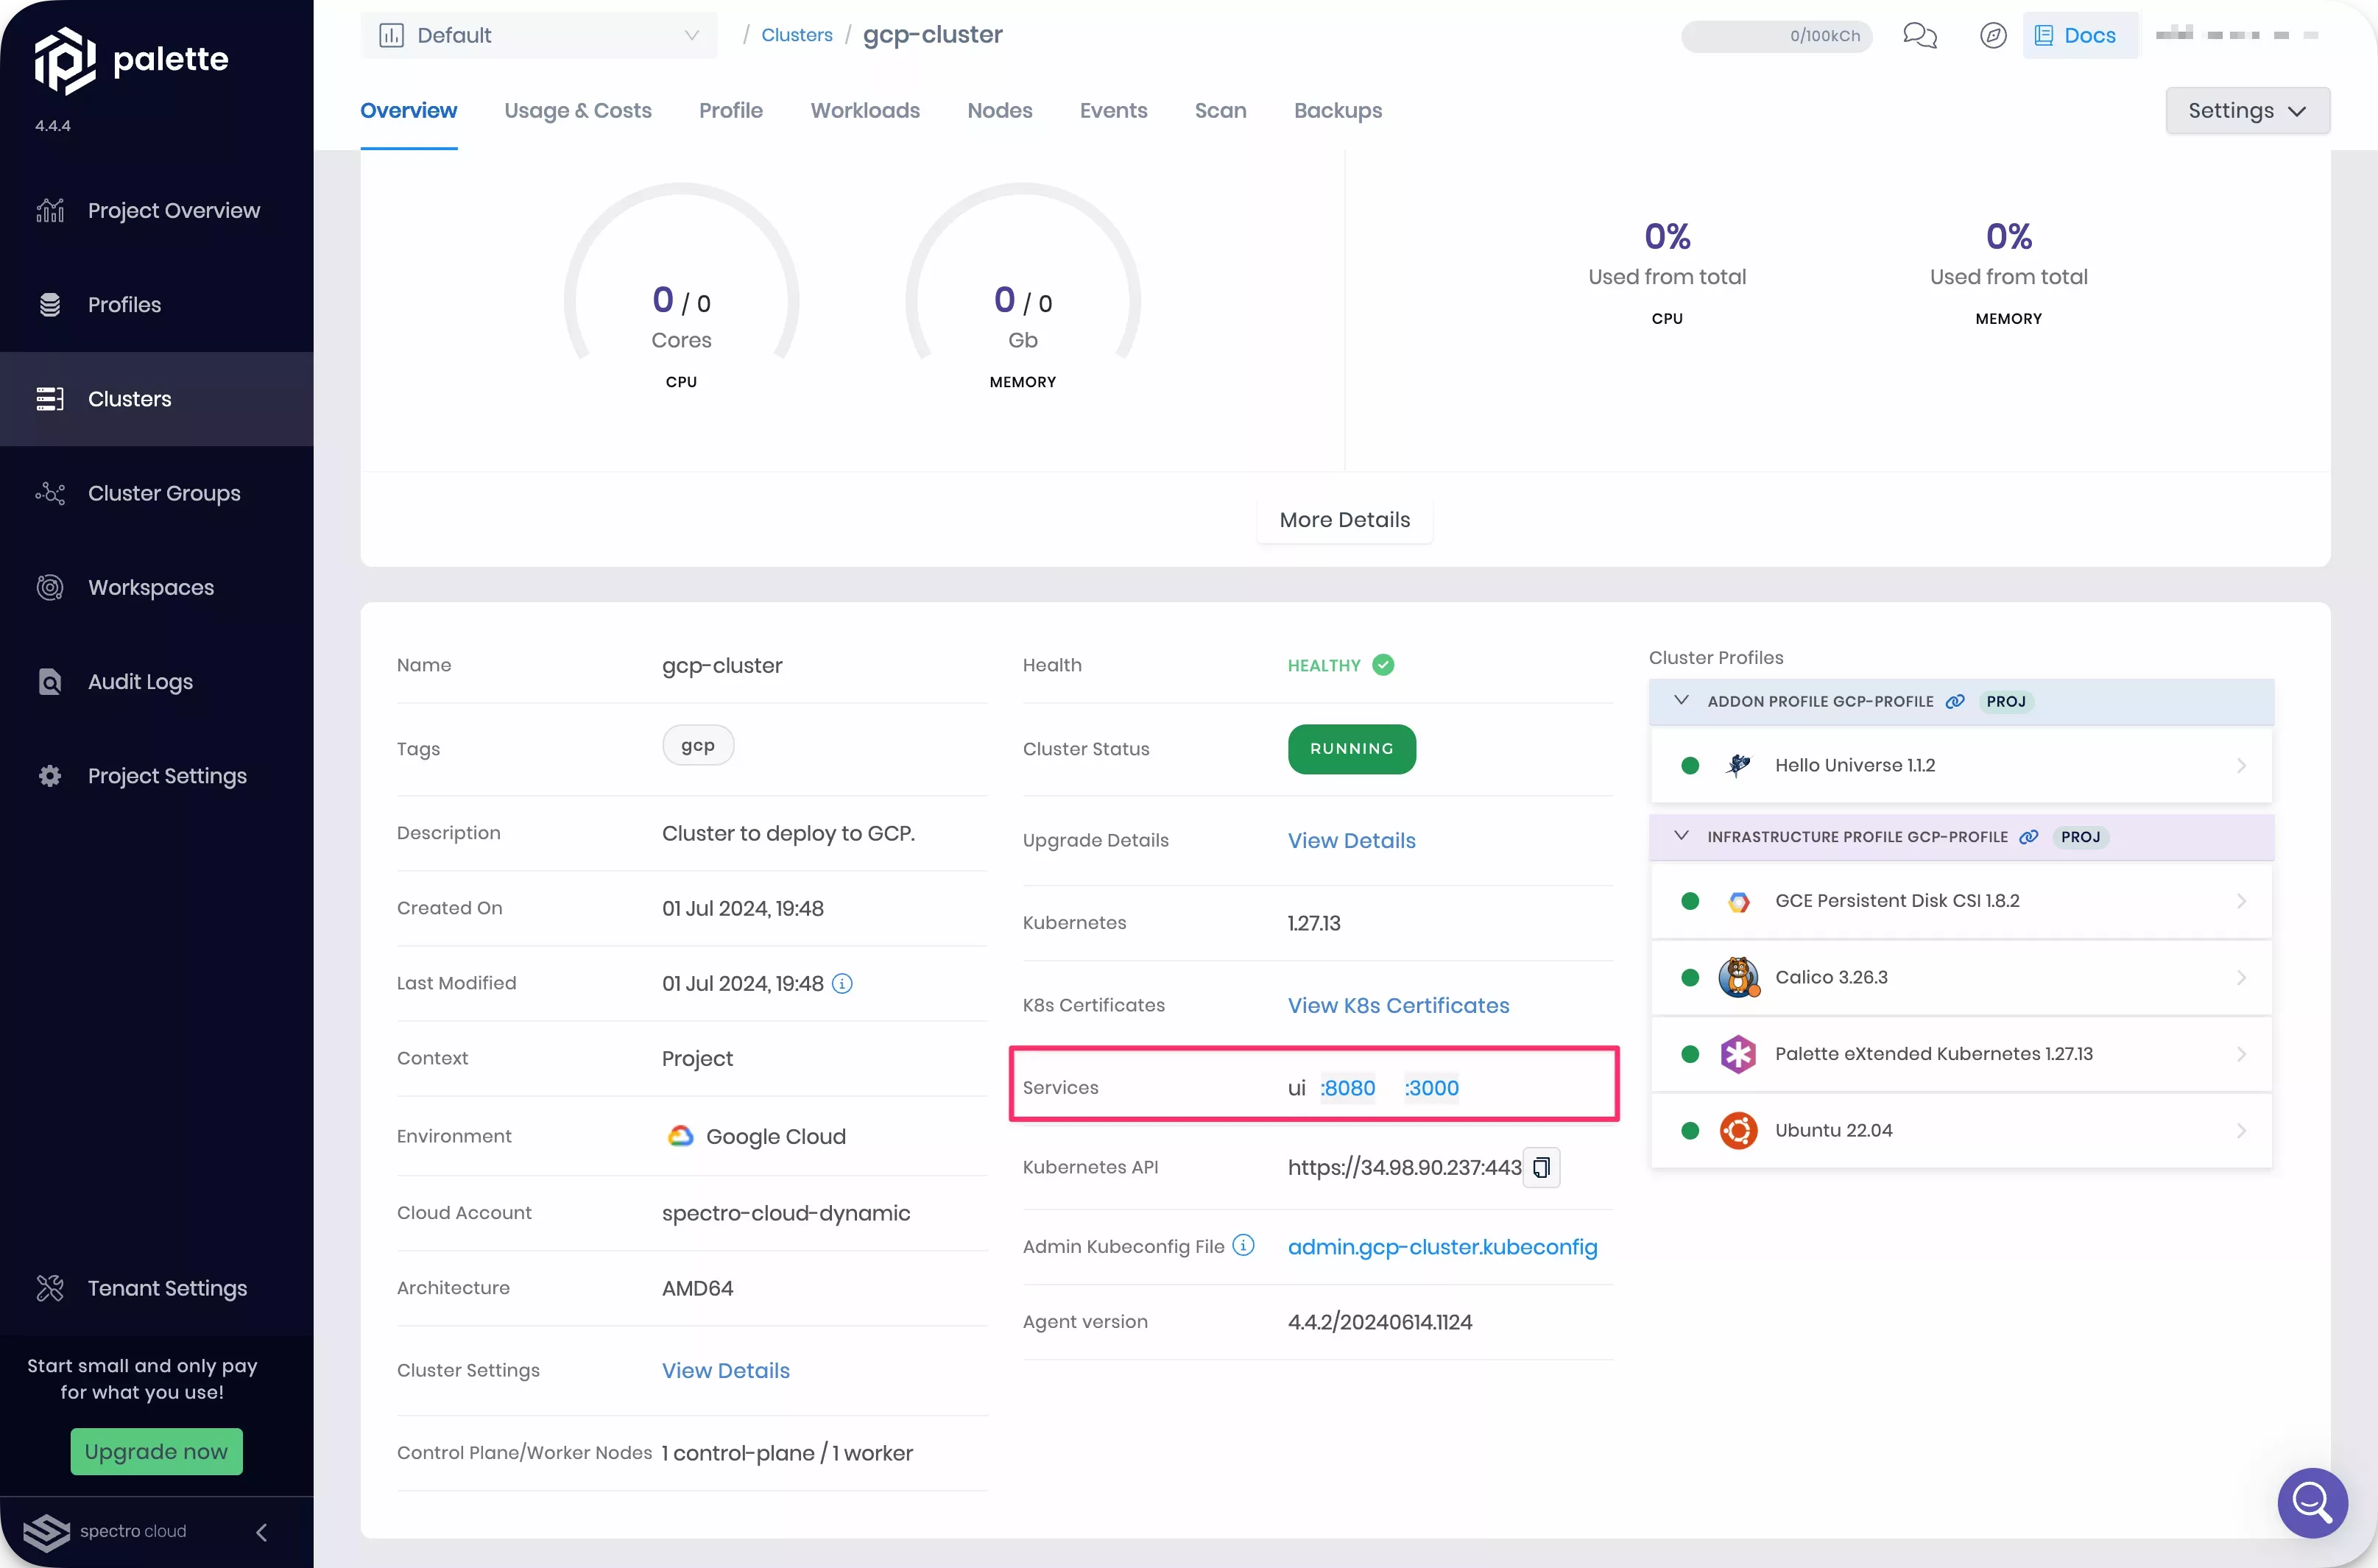This screenshot has height=1568, width=2378.
Task: Click the Ubuntu pack icon
Action: (1739, 1131)
